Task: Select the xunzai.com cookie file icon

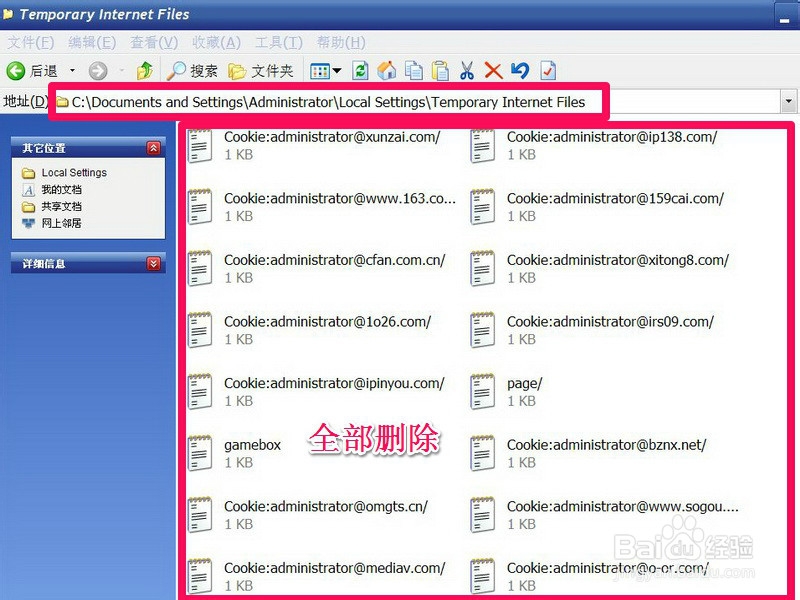Action: 199,146
